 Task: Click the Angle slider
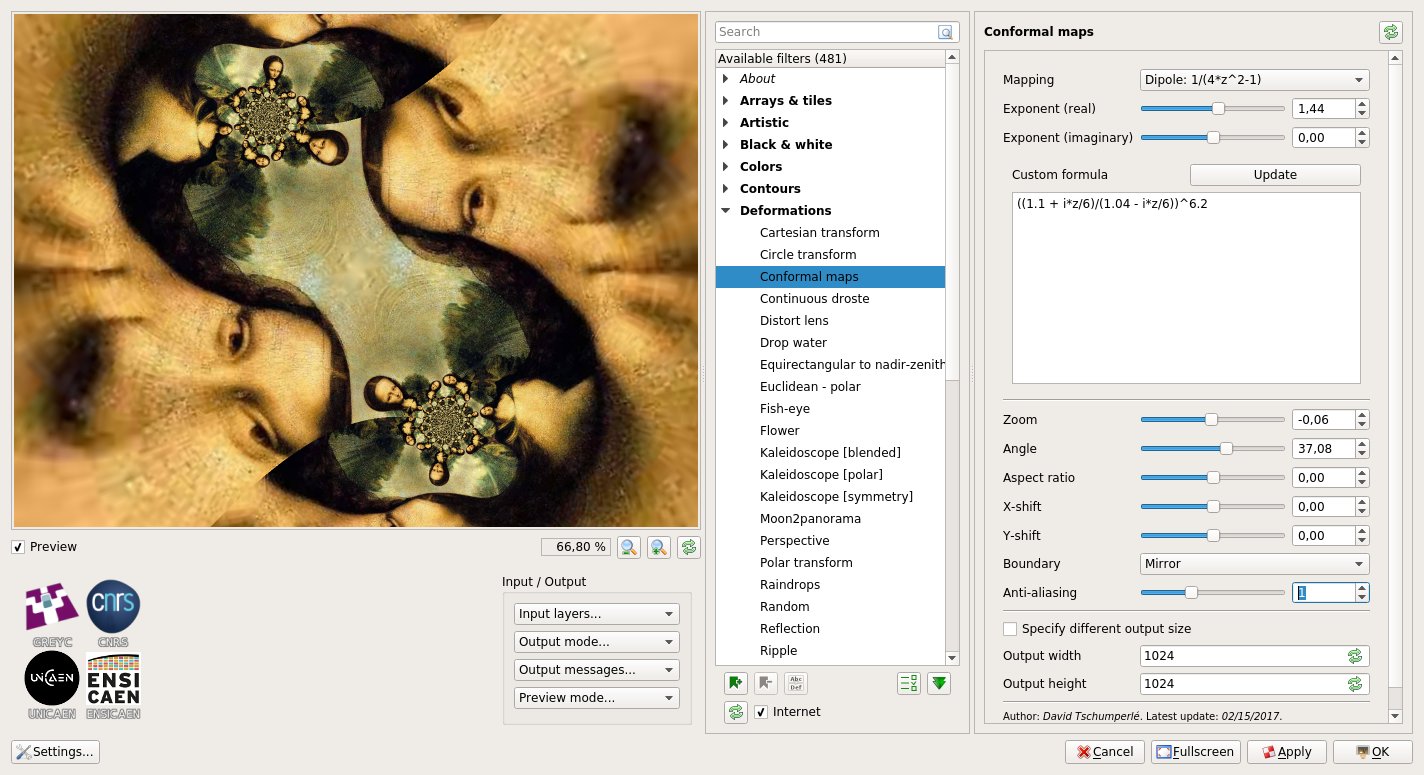click(1213, 449)
